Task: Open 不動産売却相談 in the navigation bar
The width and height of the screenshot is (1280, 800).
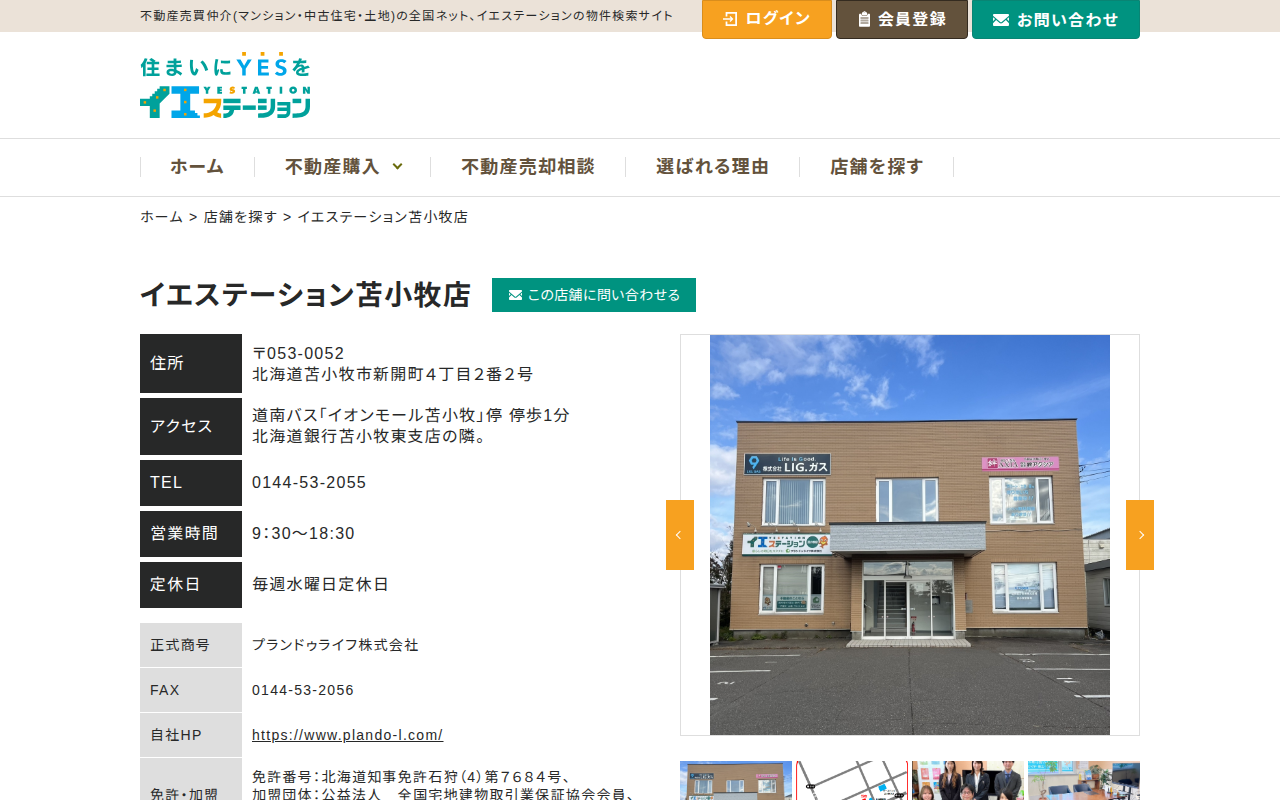Action: point(528,167)
